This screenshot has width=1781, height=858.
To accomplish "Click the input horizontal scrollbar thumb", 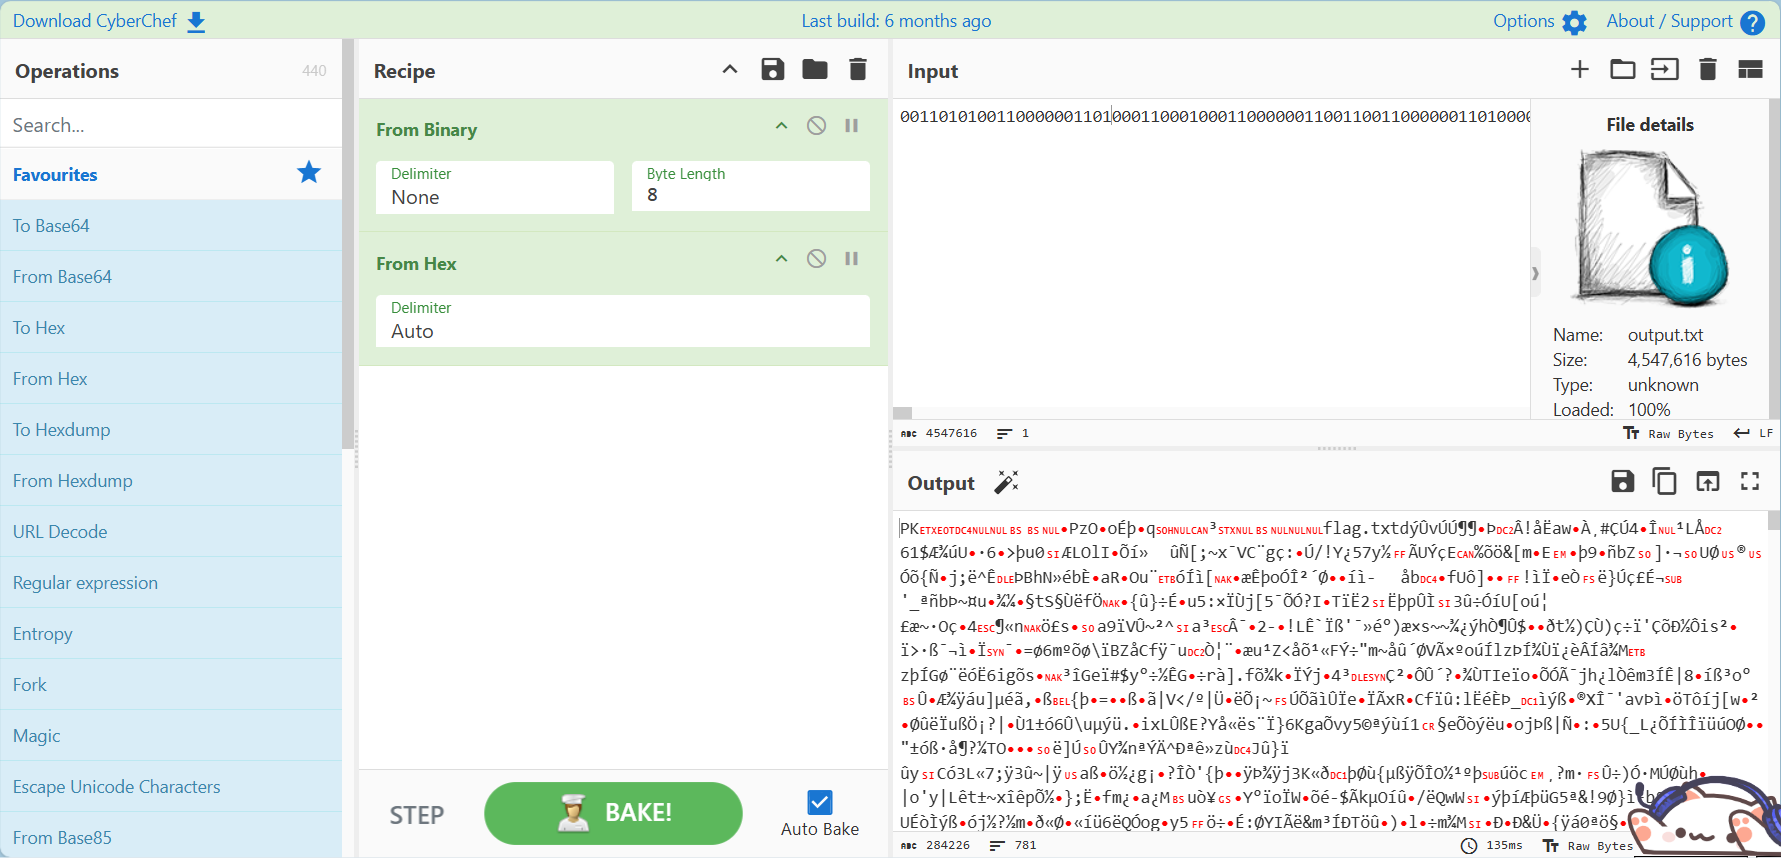I will [902, 413].
